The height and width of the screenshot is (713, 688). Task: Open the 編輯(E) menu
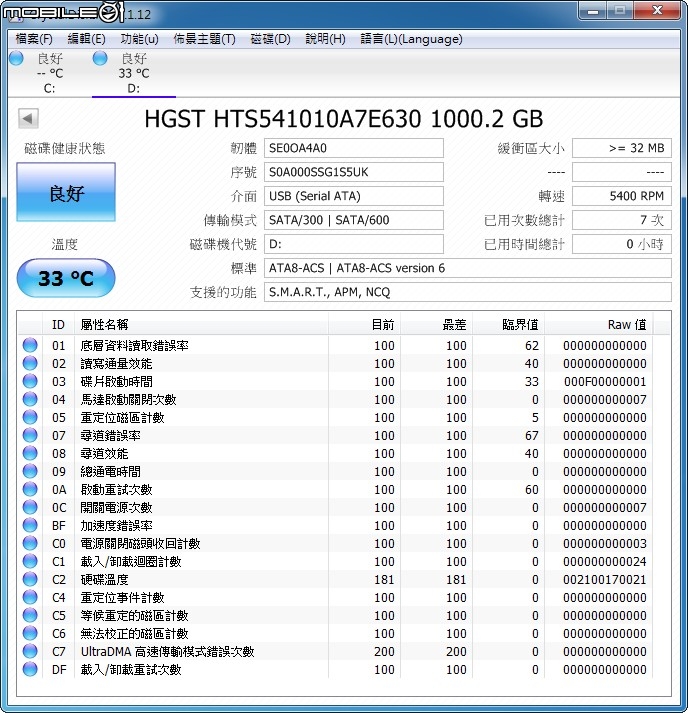pos(86,39)
